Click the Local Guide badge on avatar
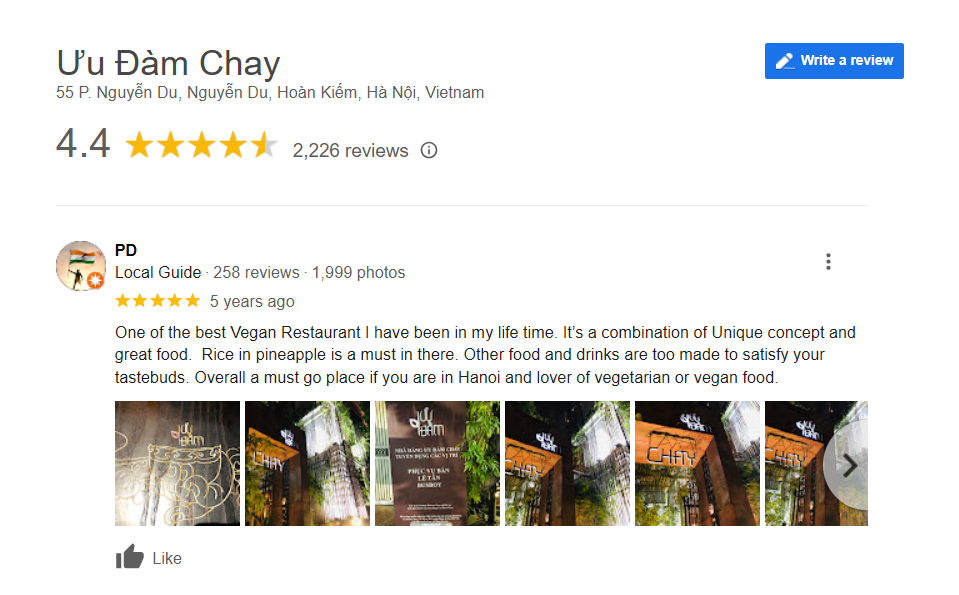 click(x=95, y=280)
